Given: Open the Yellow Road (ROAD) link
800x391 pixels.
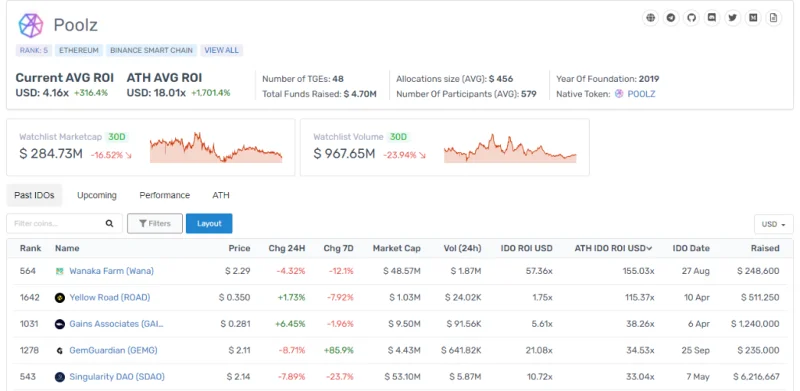Looking at the screenshot, I should [110, 298].
